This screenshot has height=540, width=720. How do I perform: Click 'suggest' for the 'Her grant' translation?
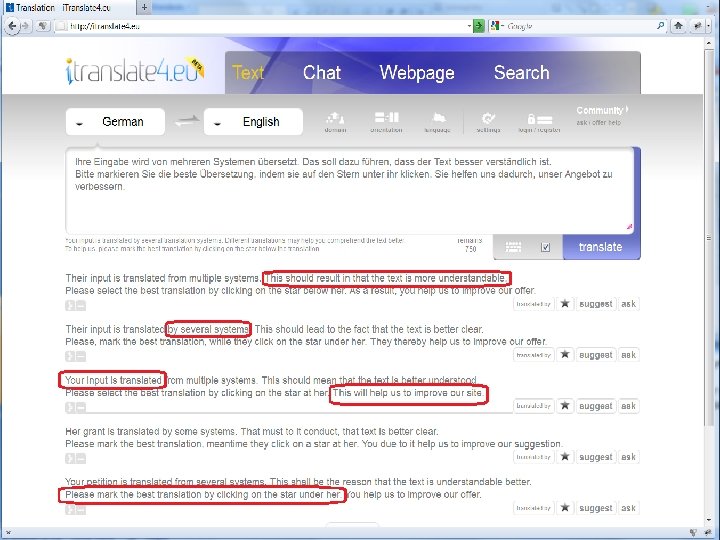coord(596,456)
